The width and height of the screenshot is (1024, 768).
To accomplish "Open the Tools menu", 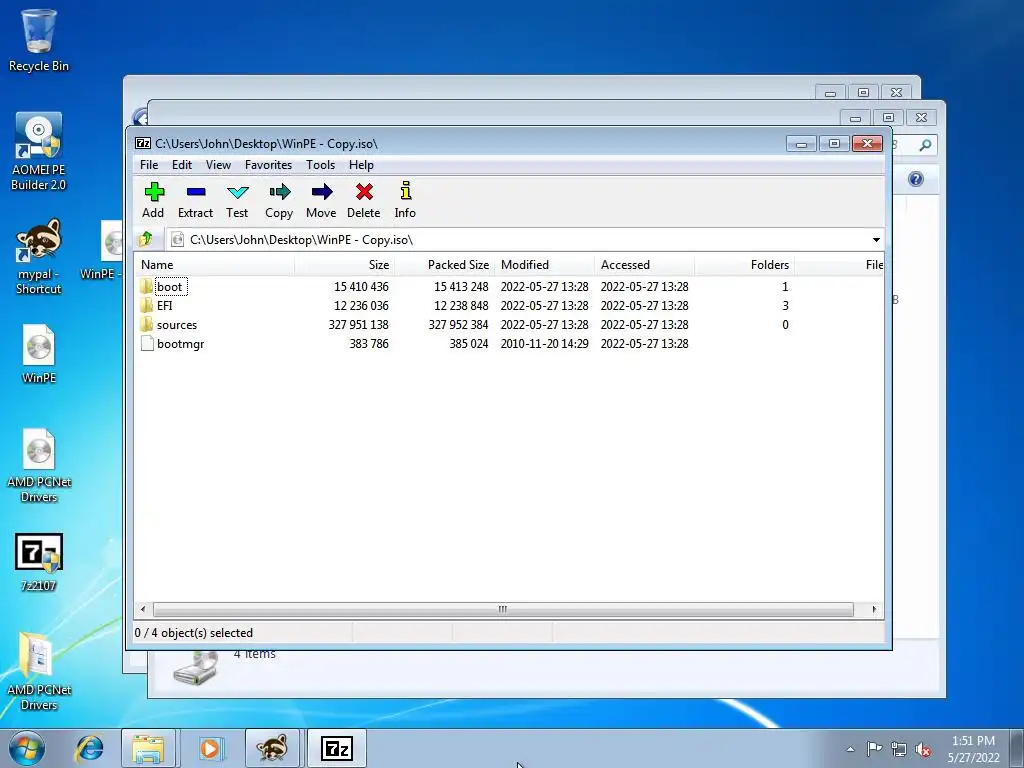I will point(320,165).
